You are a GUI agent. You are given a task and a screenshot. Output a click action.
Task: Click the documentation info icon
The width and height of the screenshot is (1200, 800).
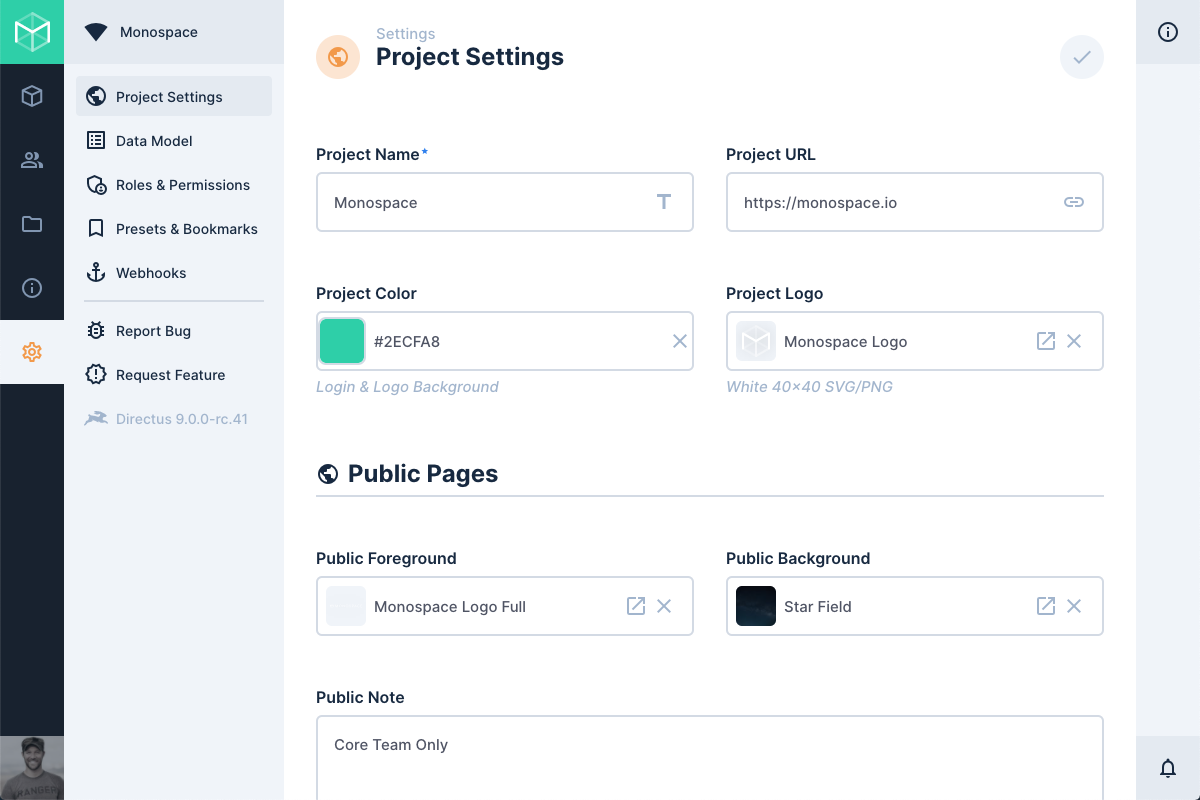tap(32, 288)
